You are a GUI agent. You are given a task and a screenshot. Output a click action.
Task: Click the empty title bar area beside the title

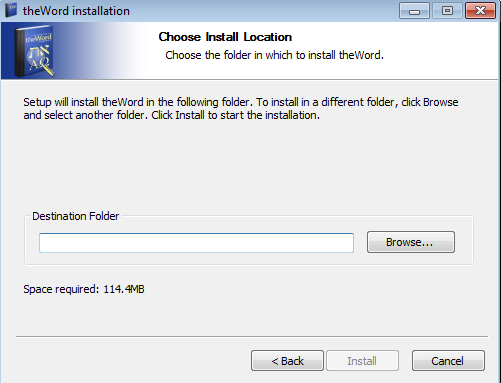[263, 11]
